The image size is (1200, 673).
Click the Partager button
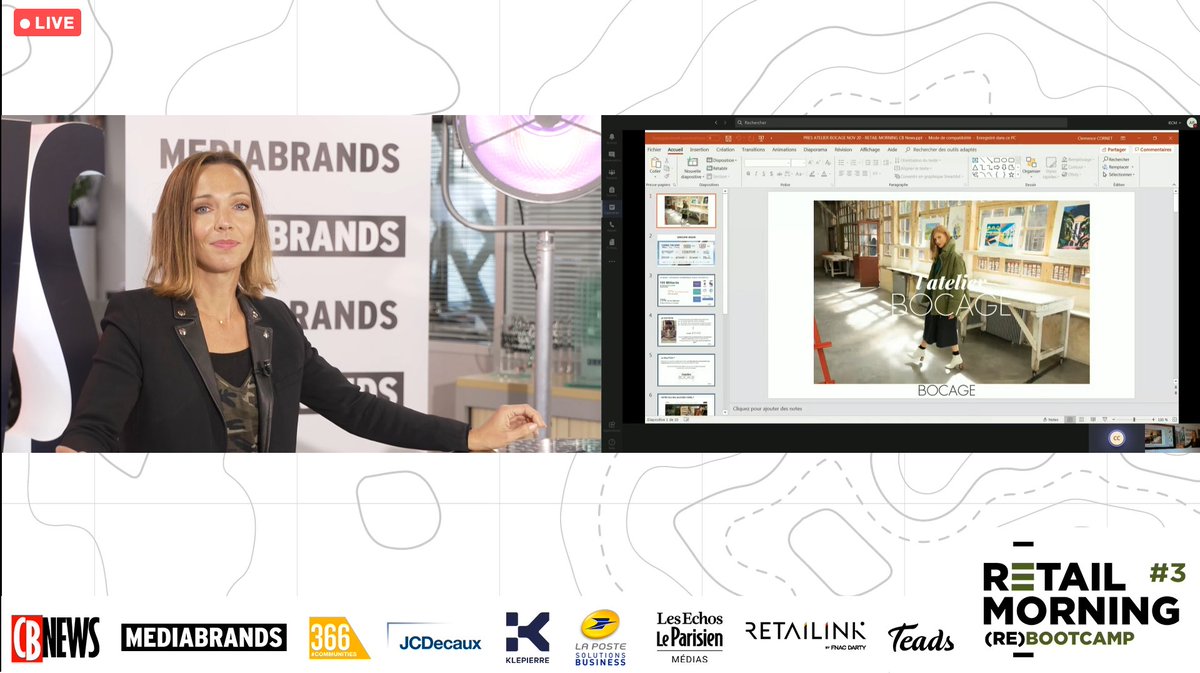coord(1114,149)
